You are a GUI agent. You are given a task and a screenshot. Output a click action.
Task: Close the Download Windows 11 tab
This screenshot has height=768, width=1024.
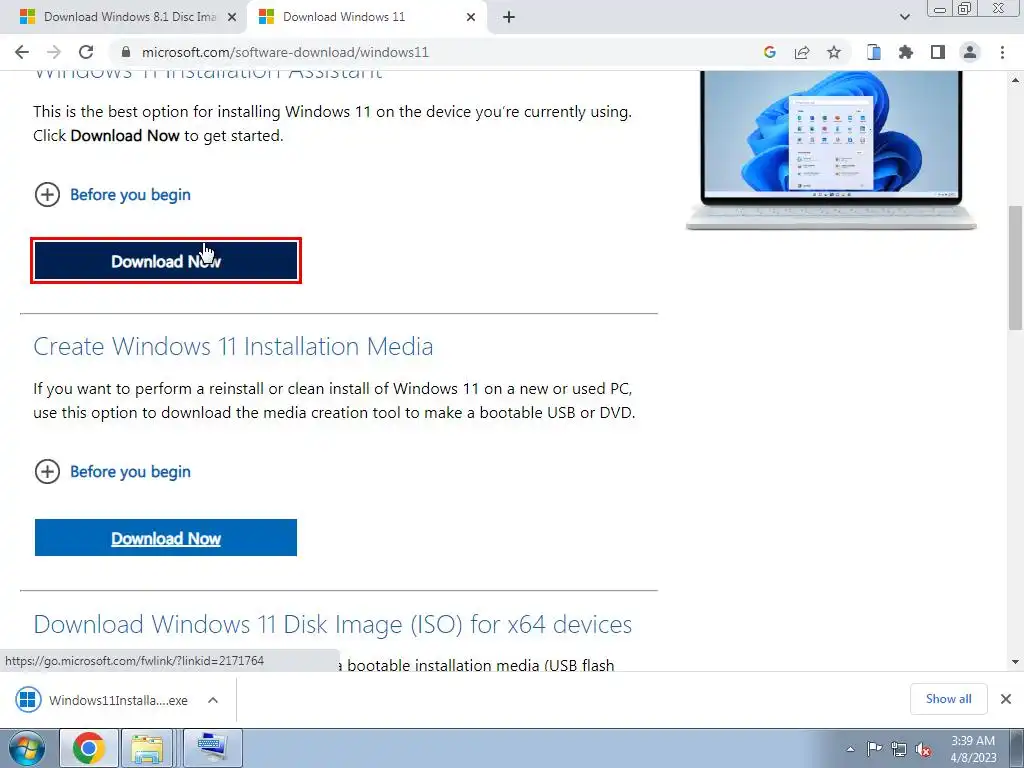tap(471, 17)
